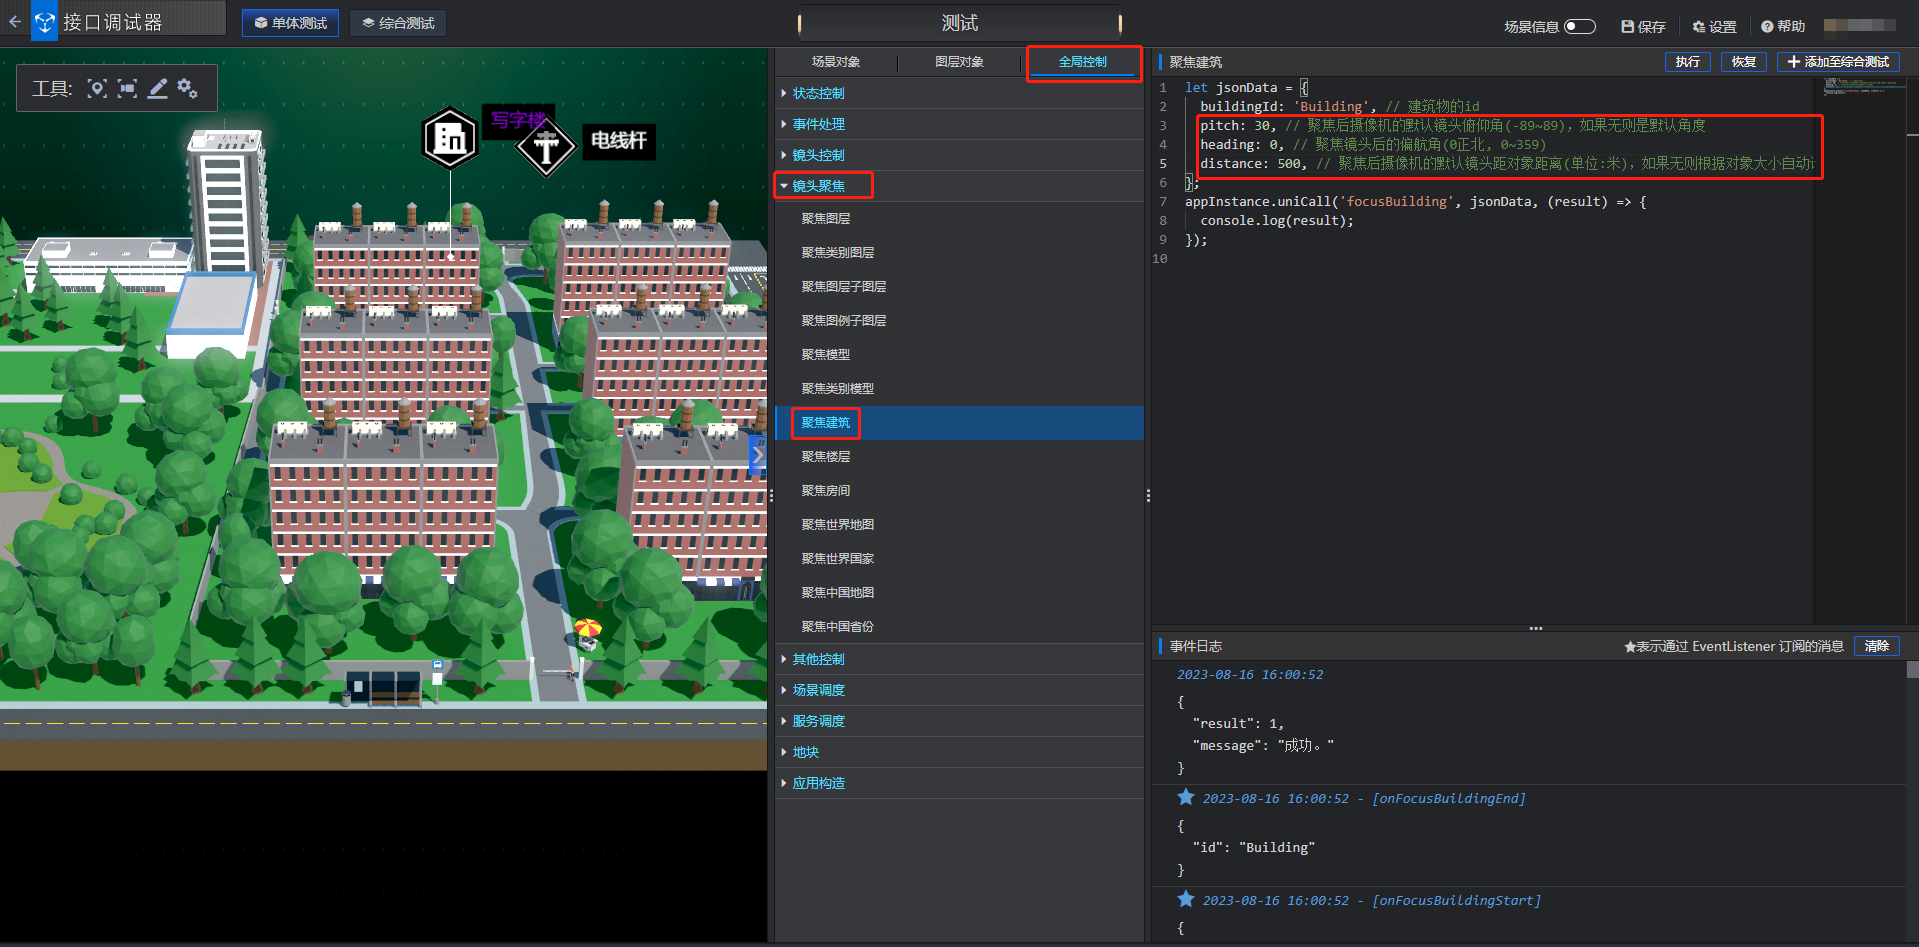Click the location focus tool icon

coord(97,89)
